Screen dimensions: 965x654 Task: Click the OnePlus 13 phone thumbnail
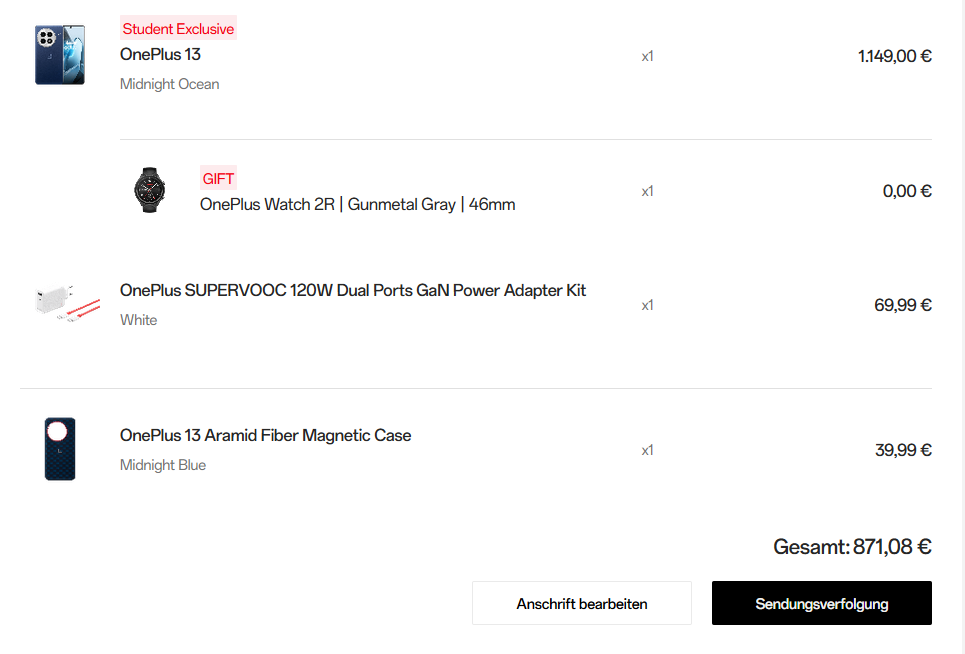point(60,55)
